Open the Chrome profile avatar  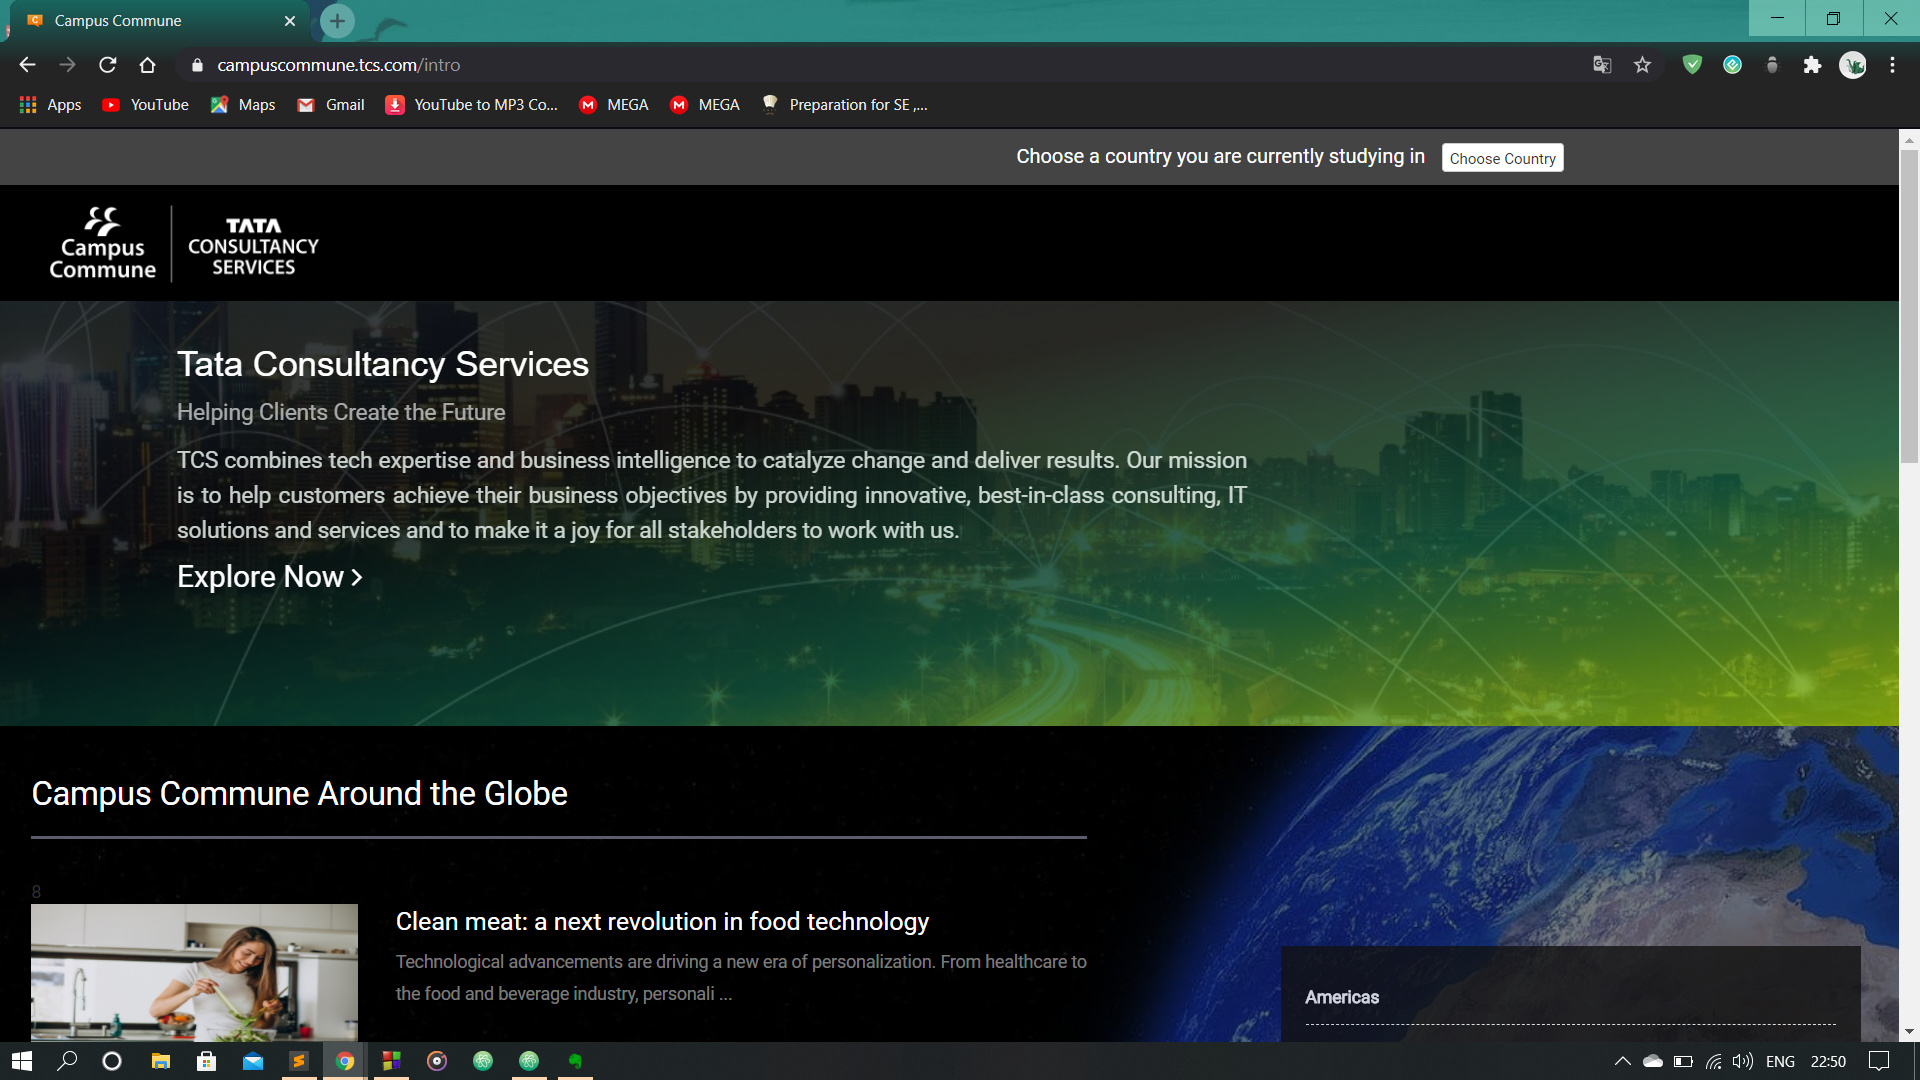click(1852, 65)
